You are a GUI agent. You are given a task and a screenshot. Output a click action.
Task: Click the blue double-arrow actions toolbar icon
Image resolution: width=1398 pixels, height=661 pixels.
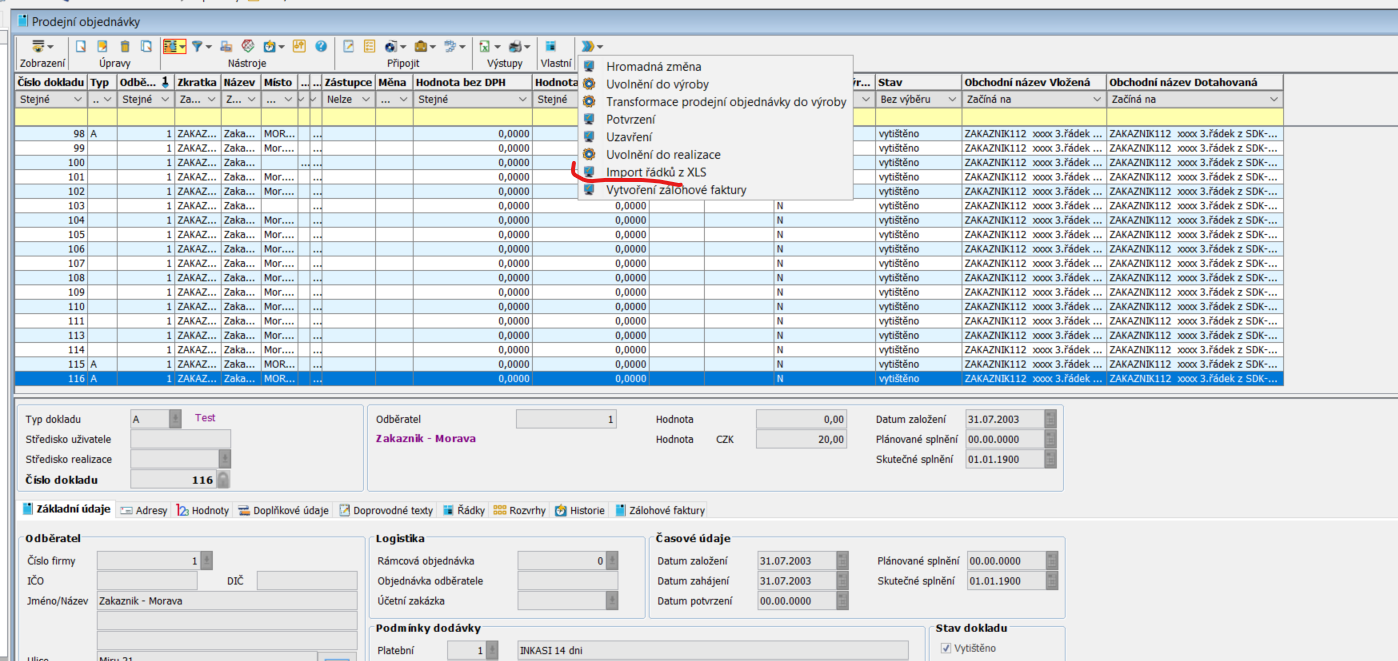pyautogui.click(x=587, y=46)
